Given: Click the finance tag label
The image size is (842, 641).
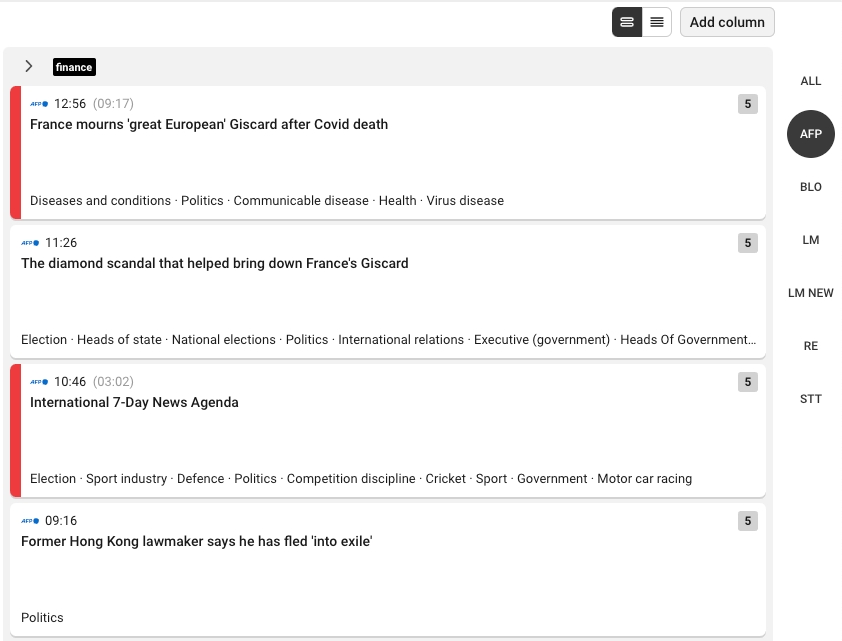Looking at the screenshot, I should 74,67.
